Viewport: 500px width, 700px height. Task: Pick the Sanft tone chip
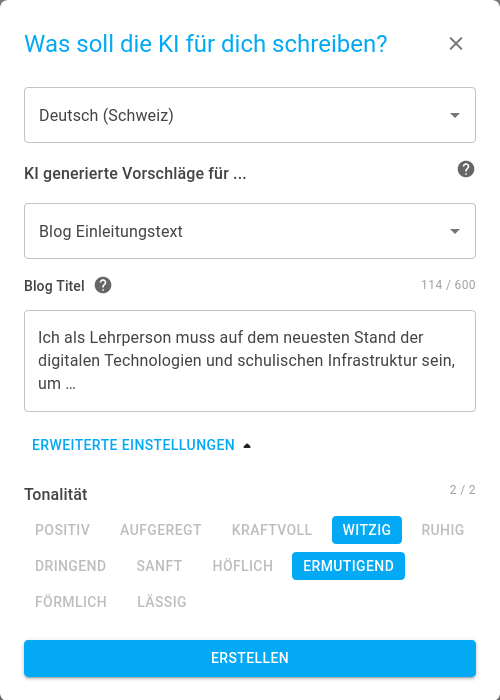pos(159,566)
